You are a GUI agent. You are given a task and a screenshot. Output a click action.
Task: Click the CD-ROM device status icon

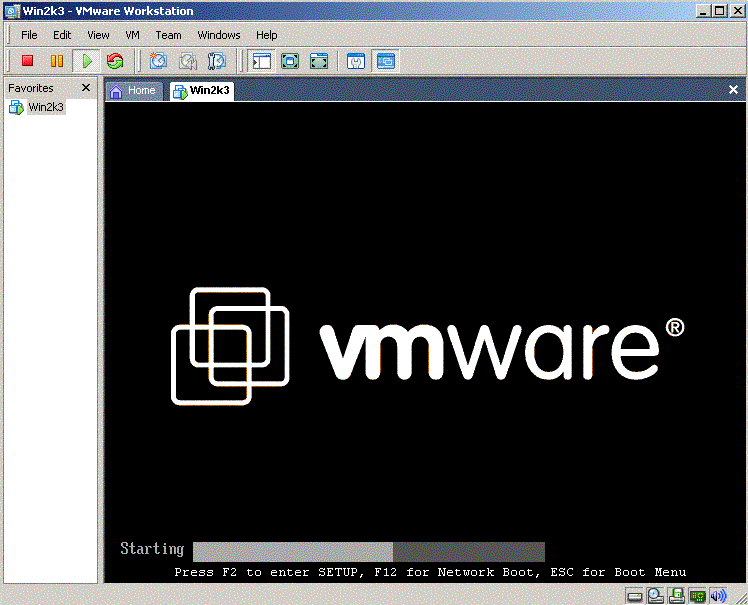point(655,595)
